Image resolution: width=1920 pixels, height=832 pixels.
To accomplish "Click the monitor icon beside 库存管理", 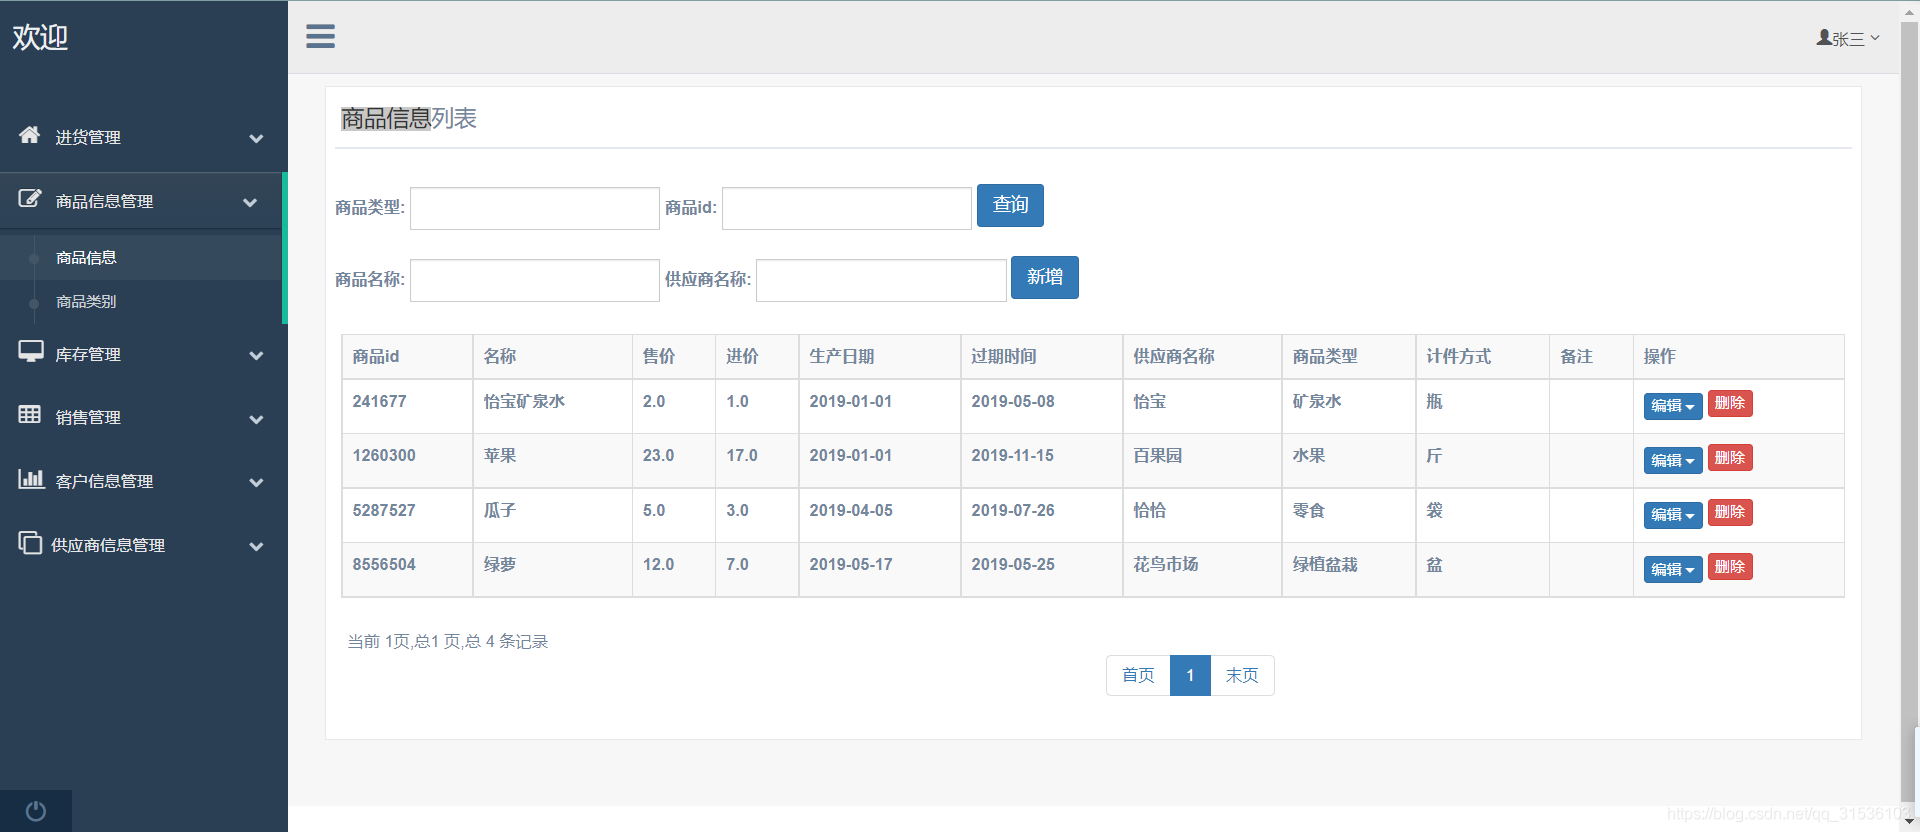I will click(x=31, y=351).
